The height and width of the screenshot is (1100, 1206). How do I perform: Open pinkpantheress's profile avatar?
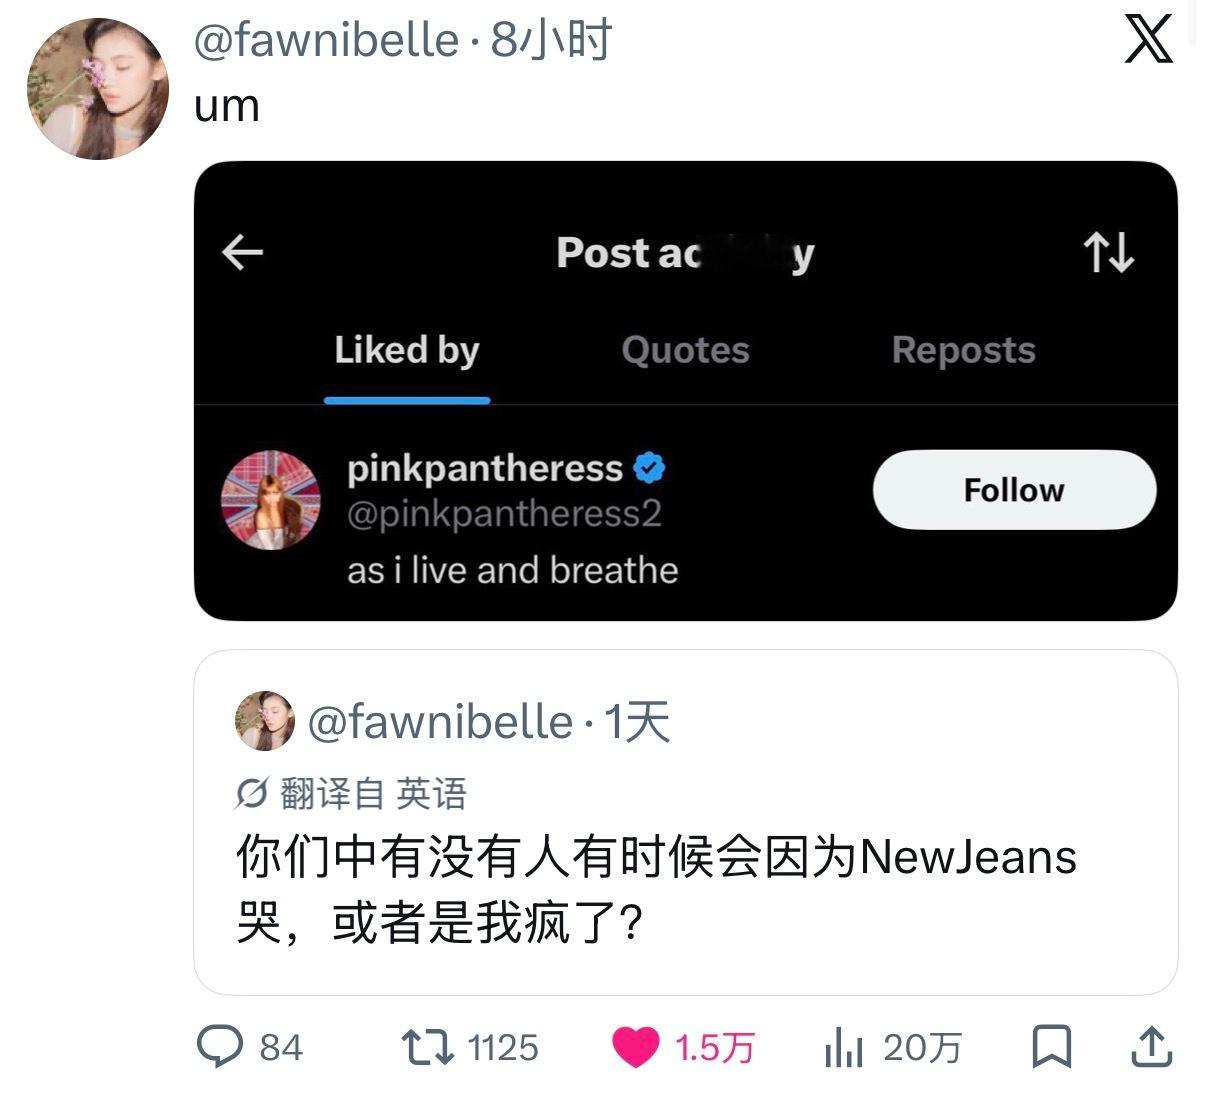[x=270, y=500]
